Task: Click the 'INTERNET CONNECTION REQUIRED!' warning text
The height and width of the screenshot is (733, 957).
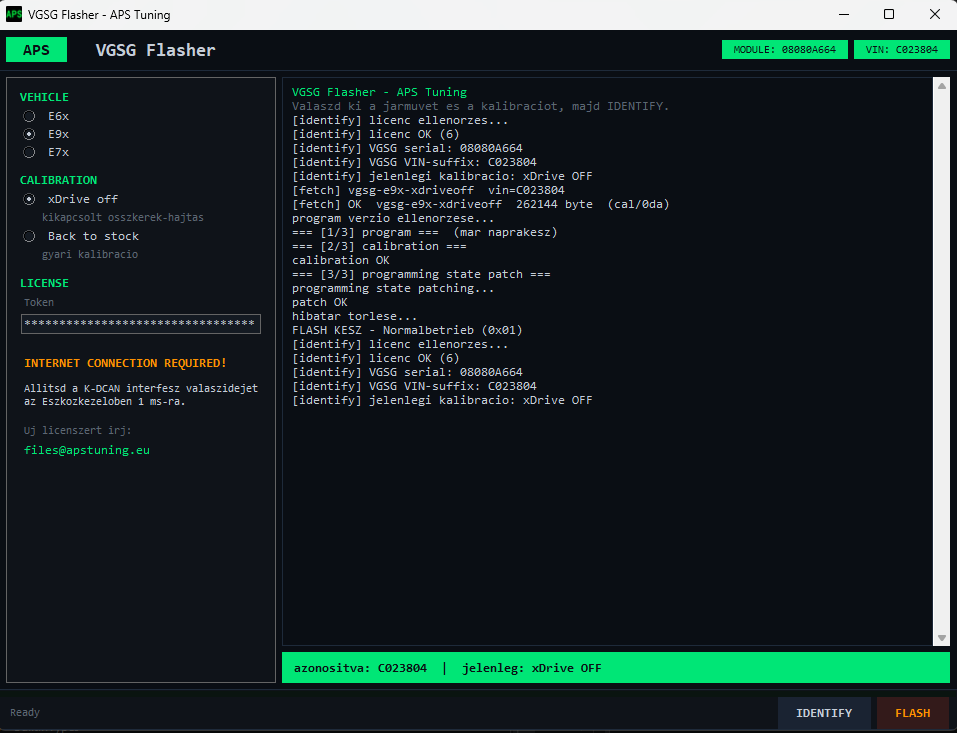Action: pyautogui.click(x=125, y=363)
